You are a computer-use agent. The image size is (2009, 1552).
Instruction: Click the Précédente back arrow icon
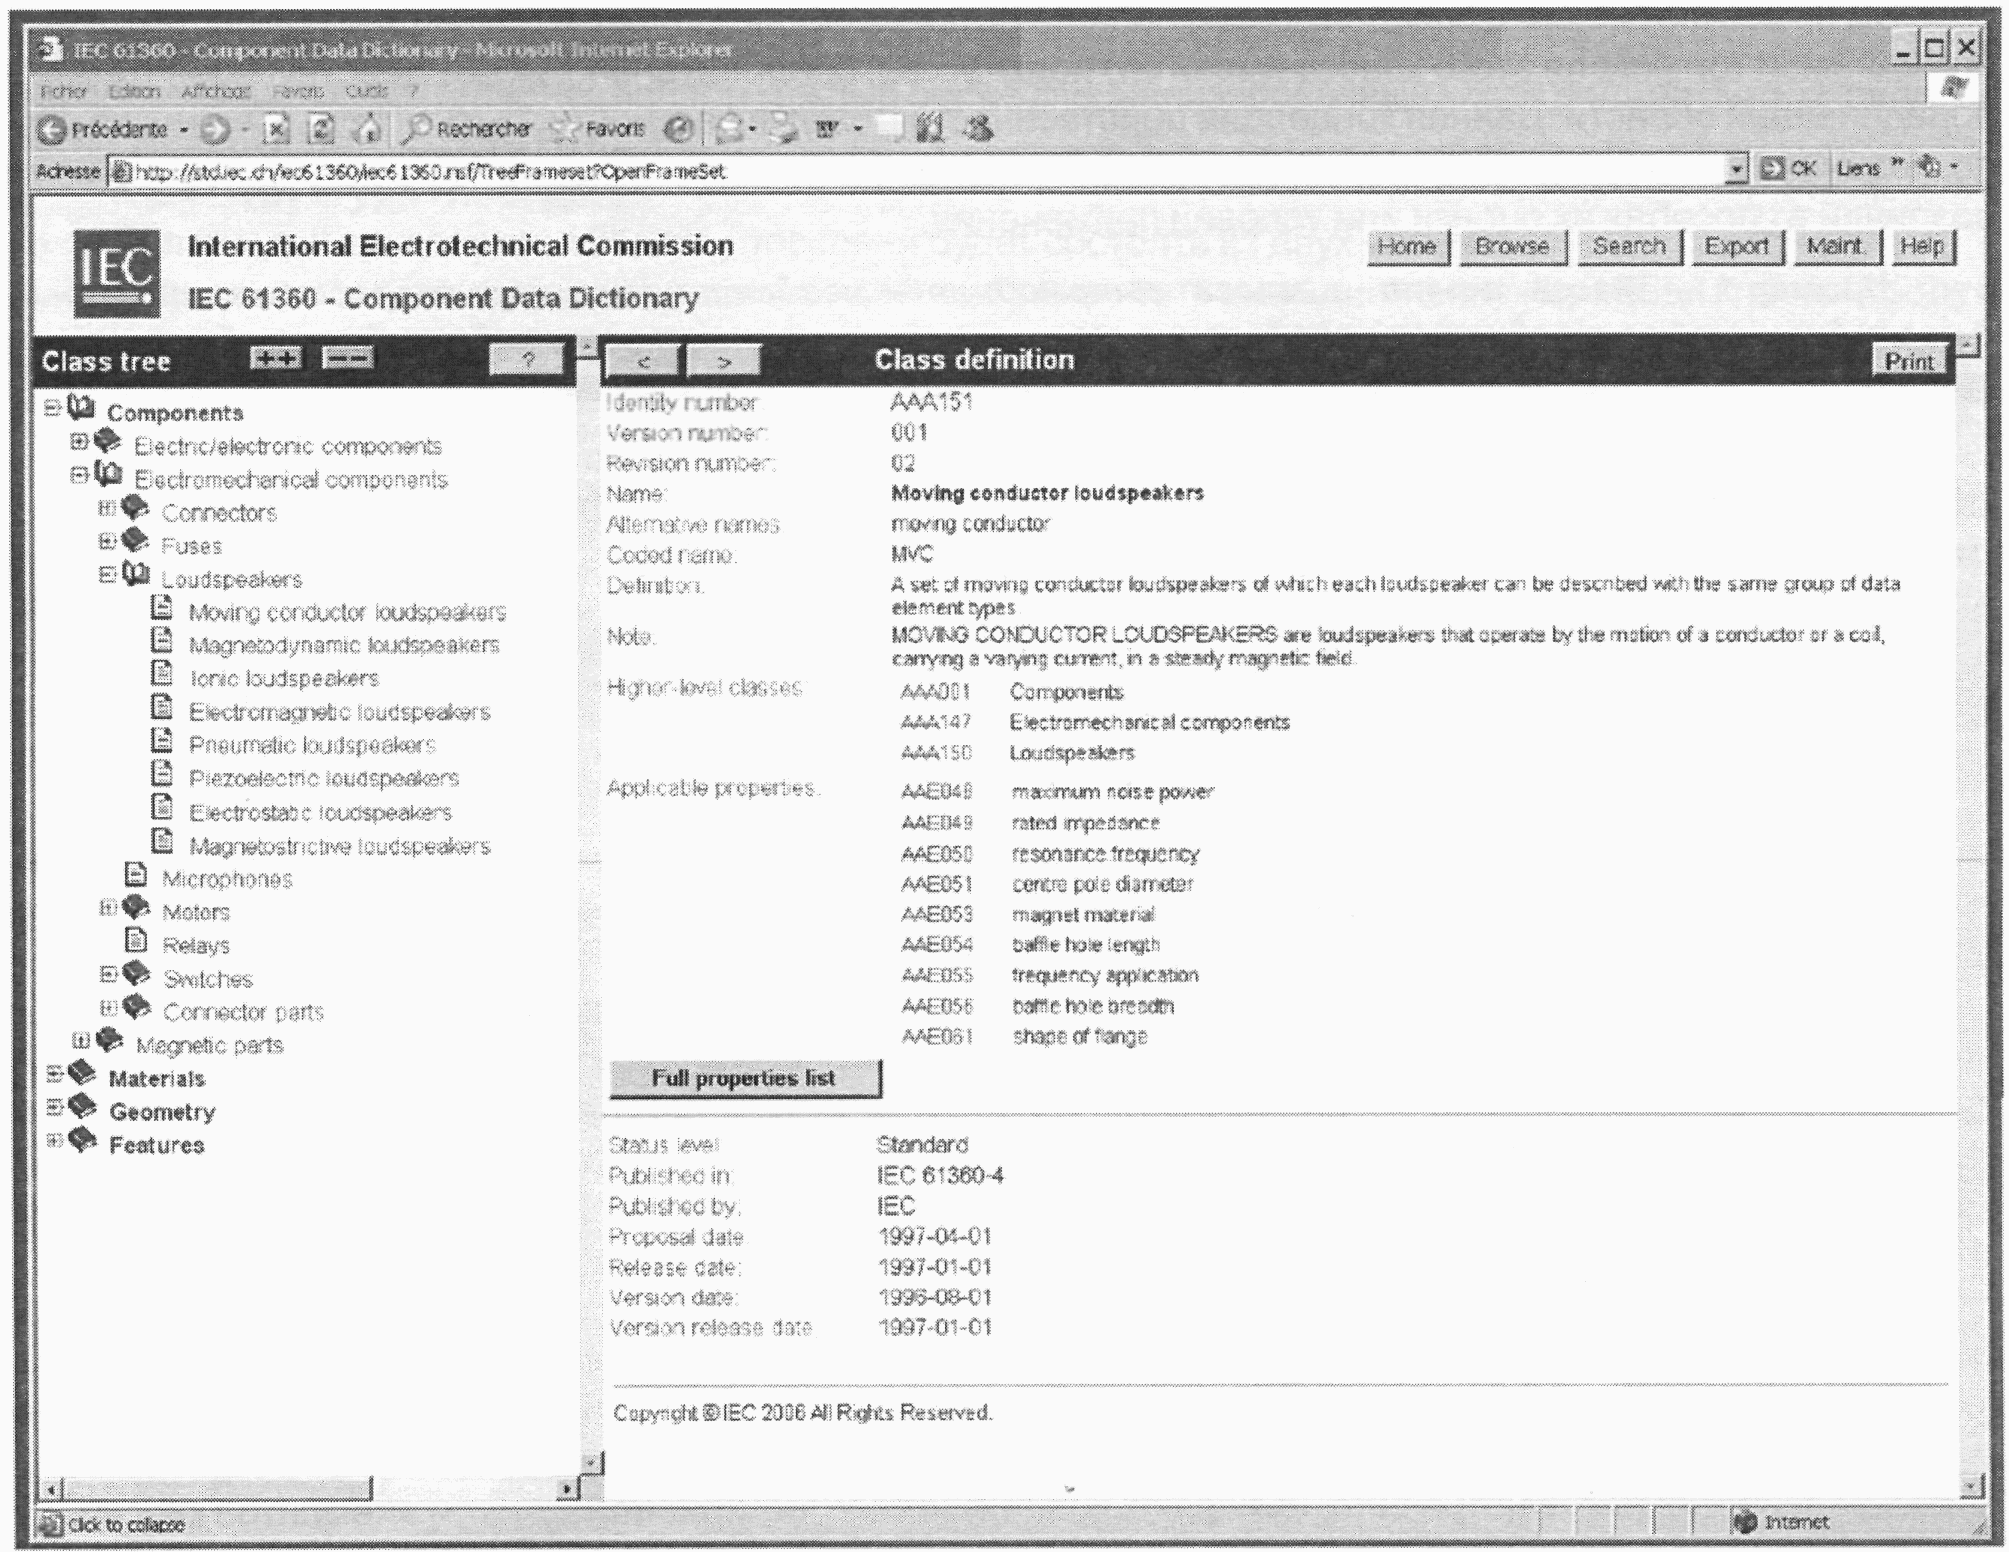(54, 130)
